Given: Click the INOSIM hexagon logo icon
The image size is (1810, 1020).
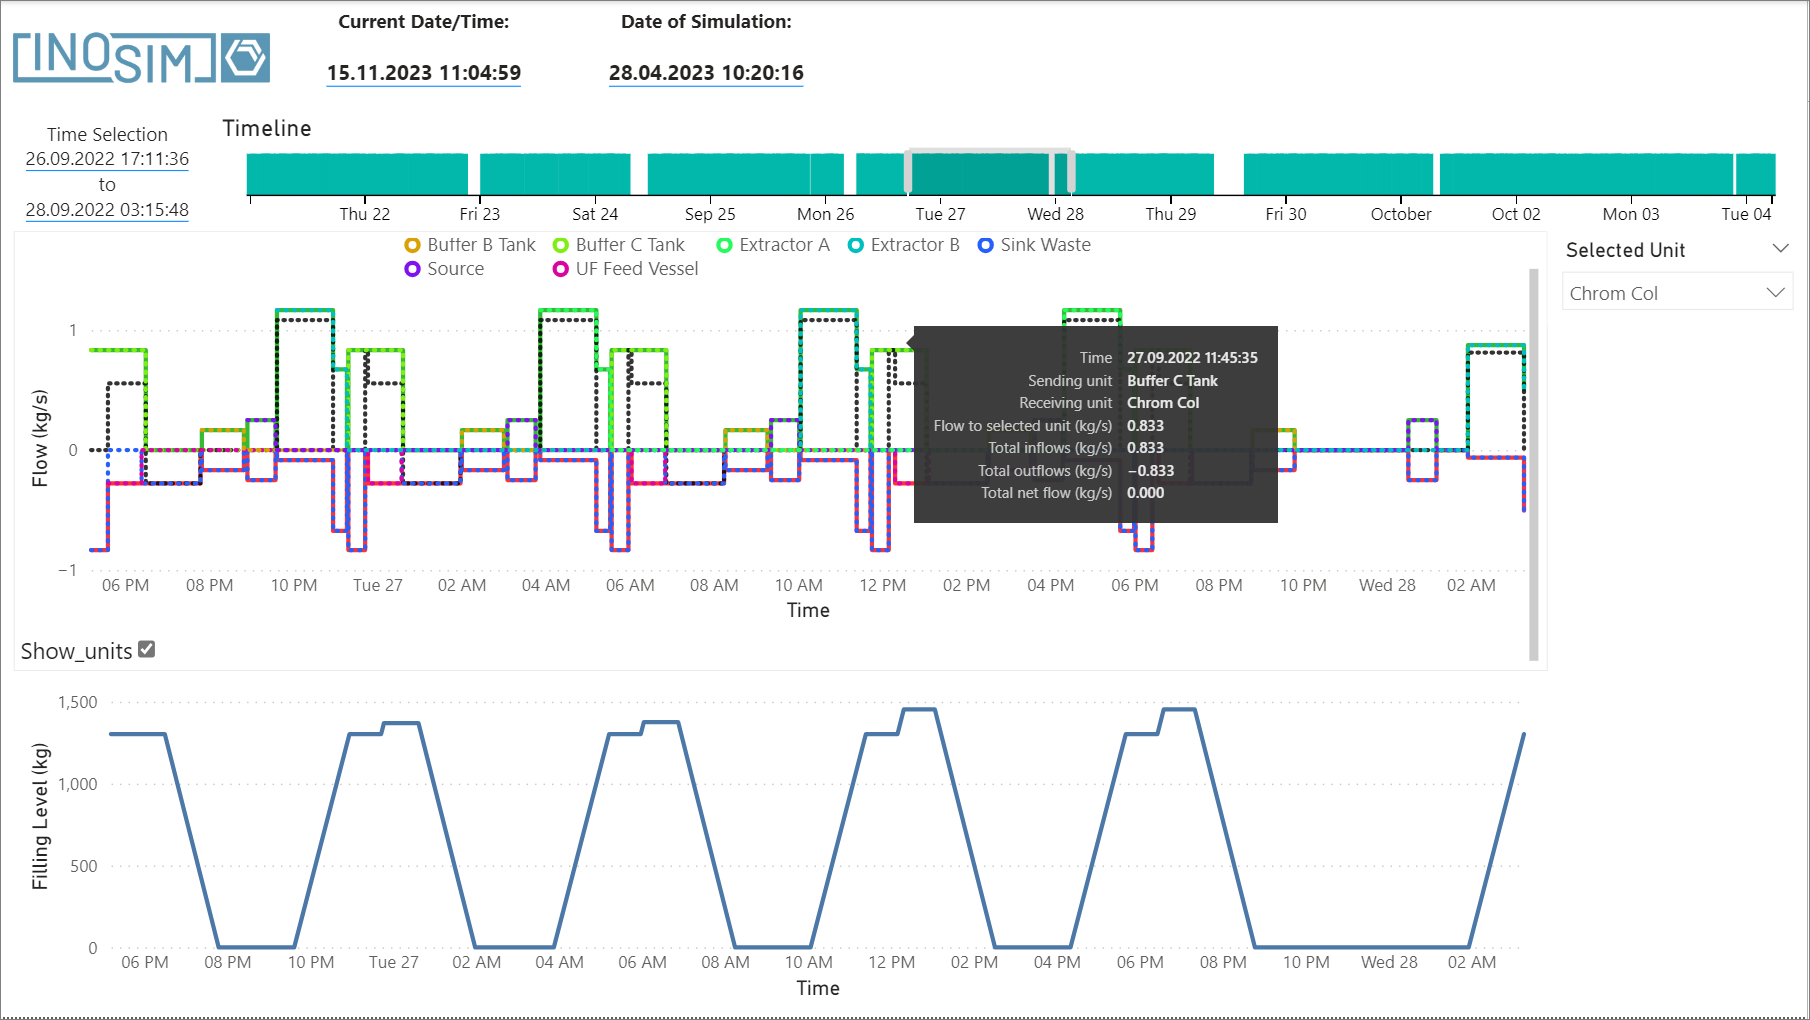Looking at the screenshot, I should (x=243, y=57).
